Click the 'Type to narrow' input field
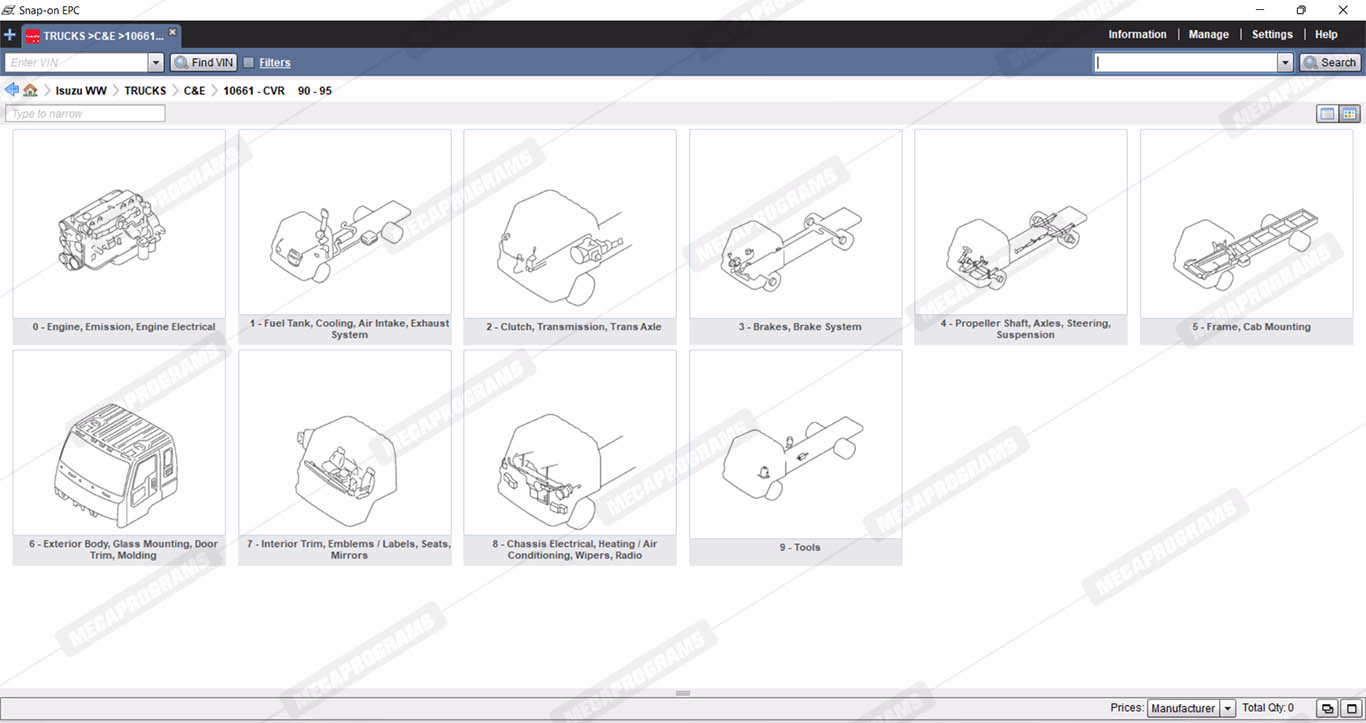The height and width of the screenshot is (723, 1366). pyautogui.click(x=85, y=114)
